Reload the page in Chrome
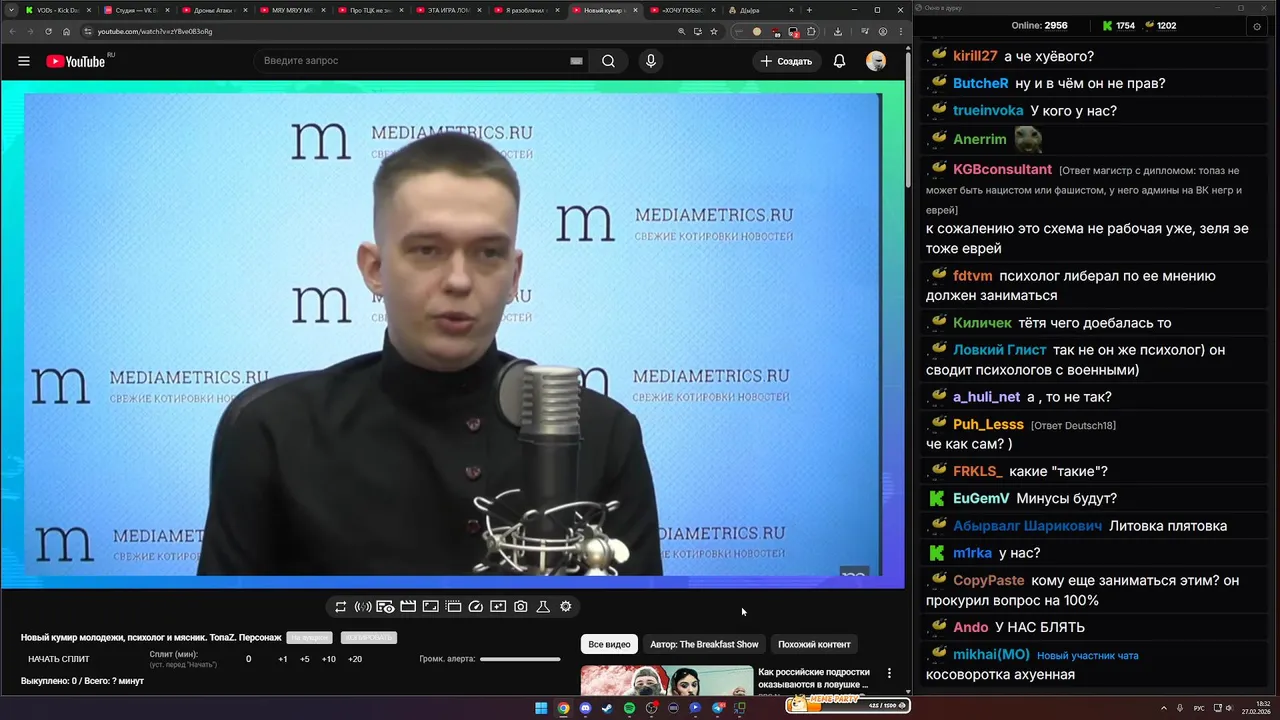 pyautogui.click(x=49, y=31)
